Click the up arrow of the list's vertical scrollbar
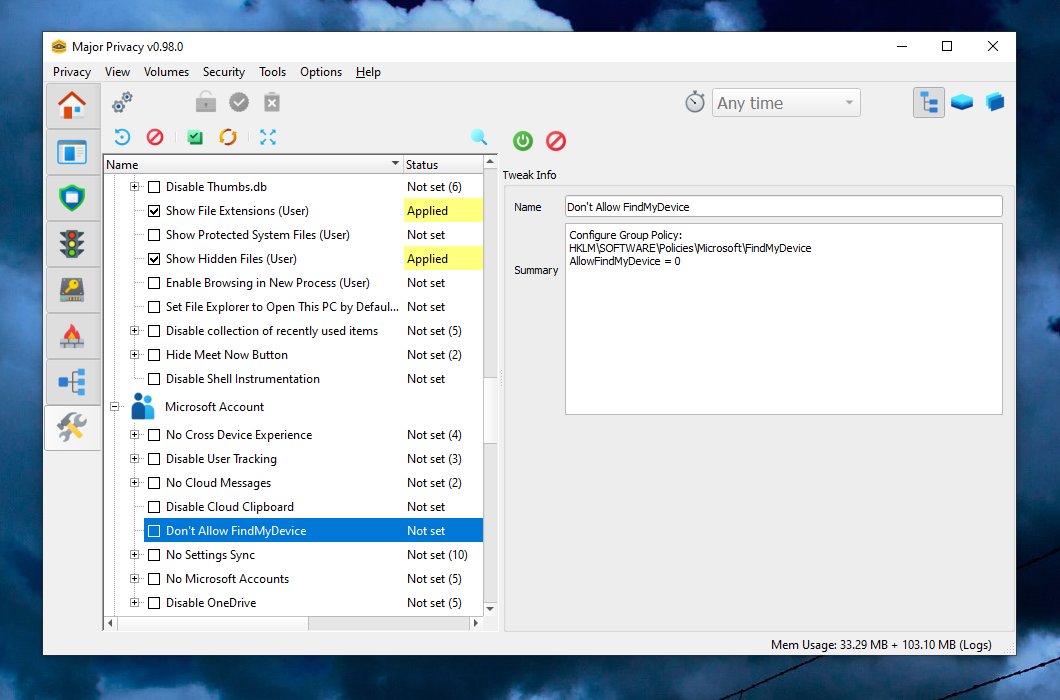The width and height of the screenshot is (1060, 700). point(490,162)
